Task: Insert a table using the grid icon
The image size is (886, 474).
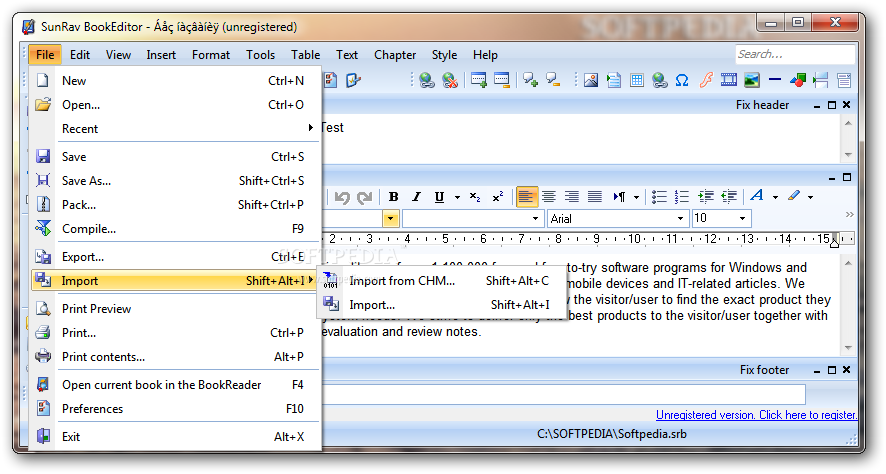Action: point(637,80)
